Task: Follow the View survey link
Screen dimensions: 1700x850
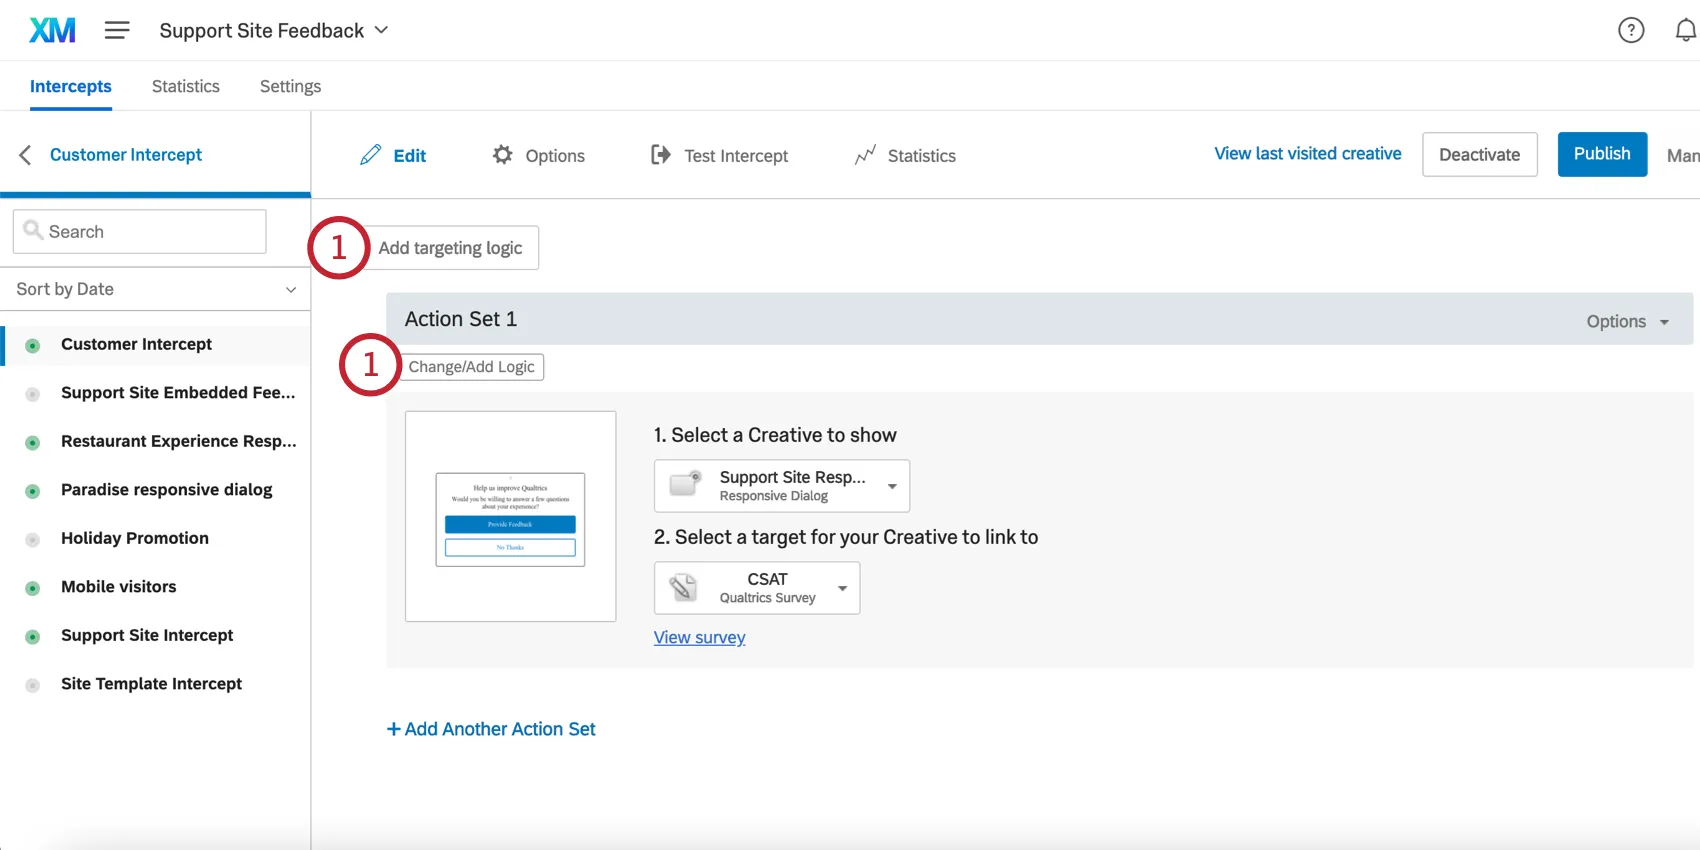Action: [x=699, y=638]
